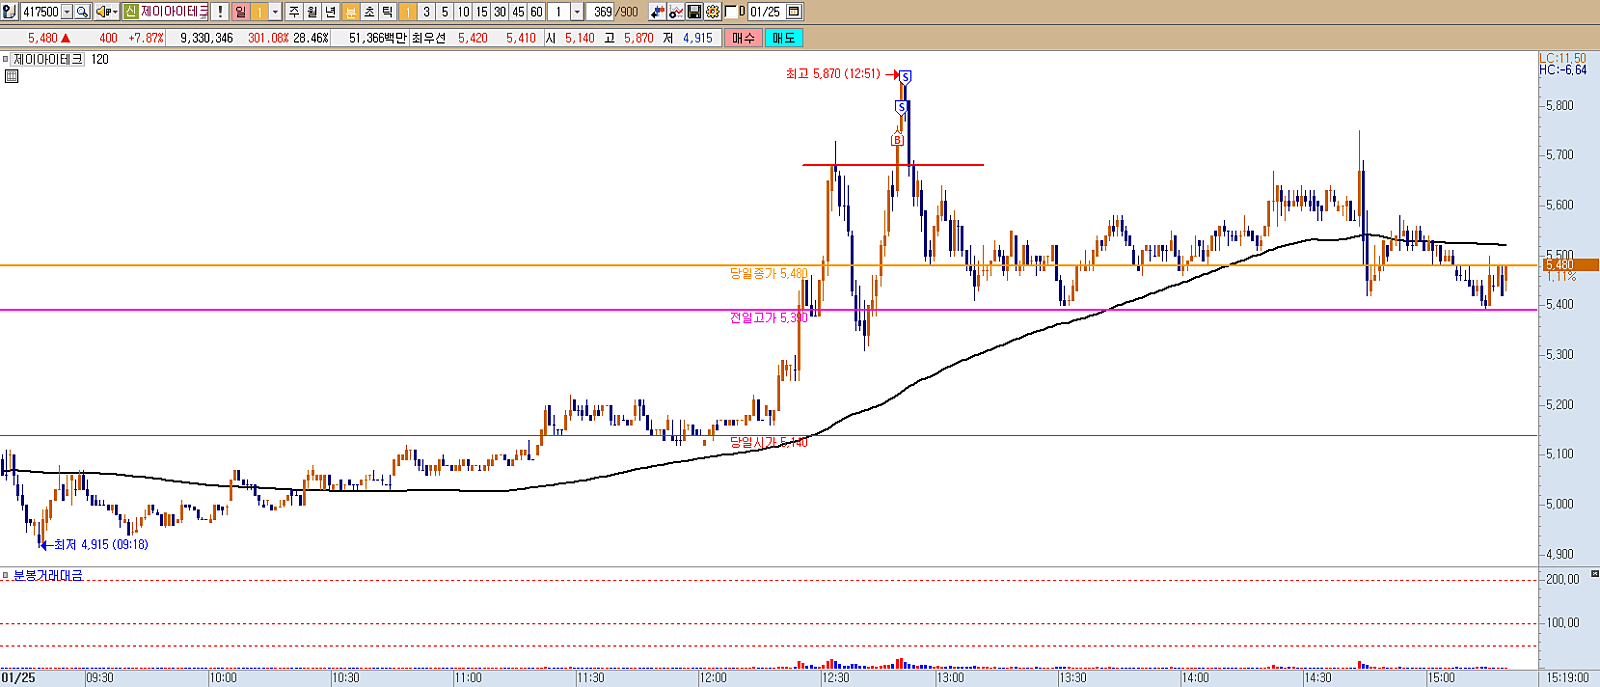Click the red horizontal resistance line
The width and height of the screenshot is (1600, 687).
(893, 165)
